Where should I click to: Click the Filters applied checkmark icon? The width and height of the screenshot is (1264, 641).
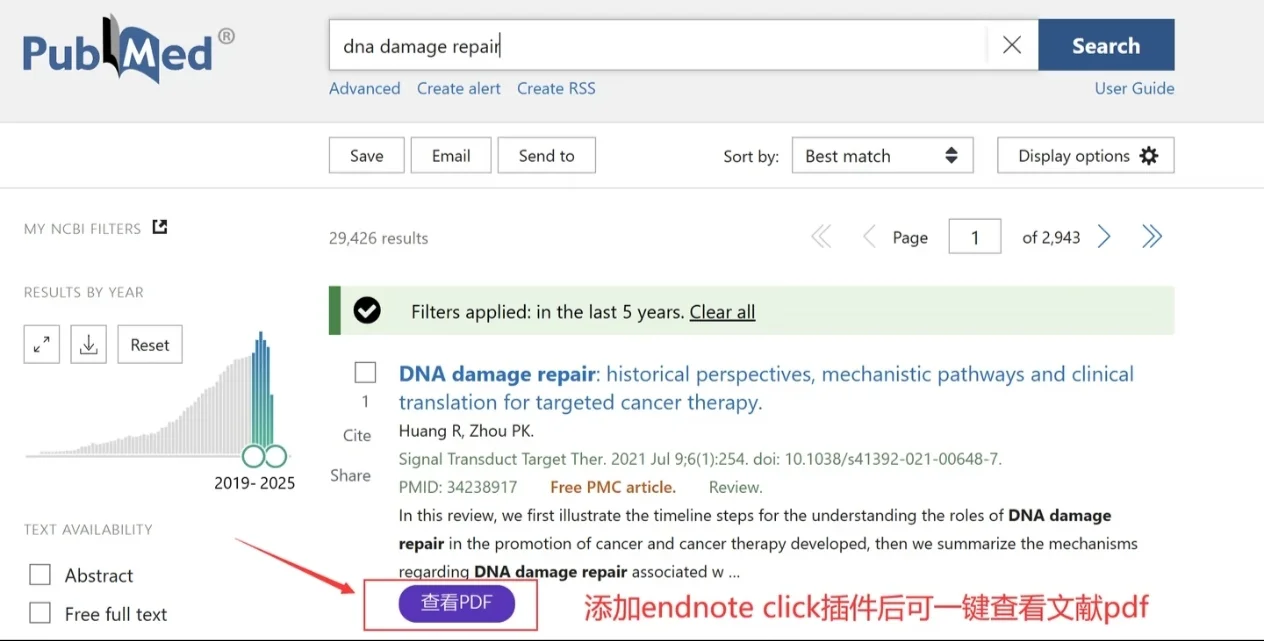367,311
